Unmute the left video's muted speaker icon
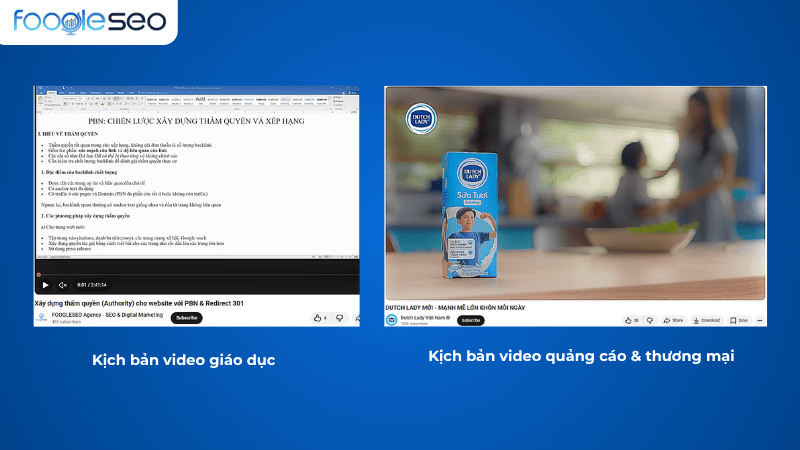Viewport: 800px width, 450px height. pyautogui.click(x=62, y=285)
